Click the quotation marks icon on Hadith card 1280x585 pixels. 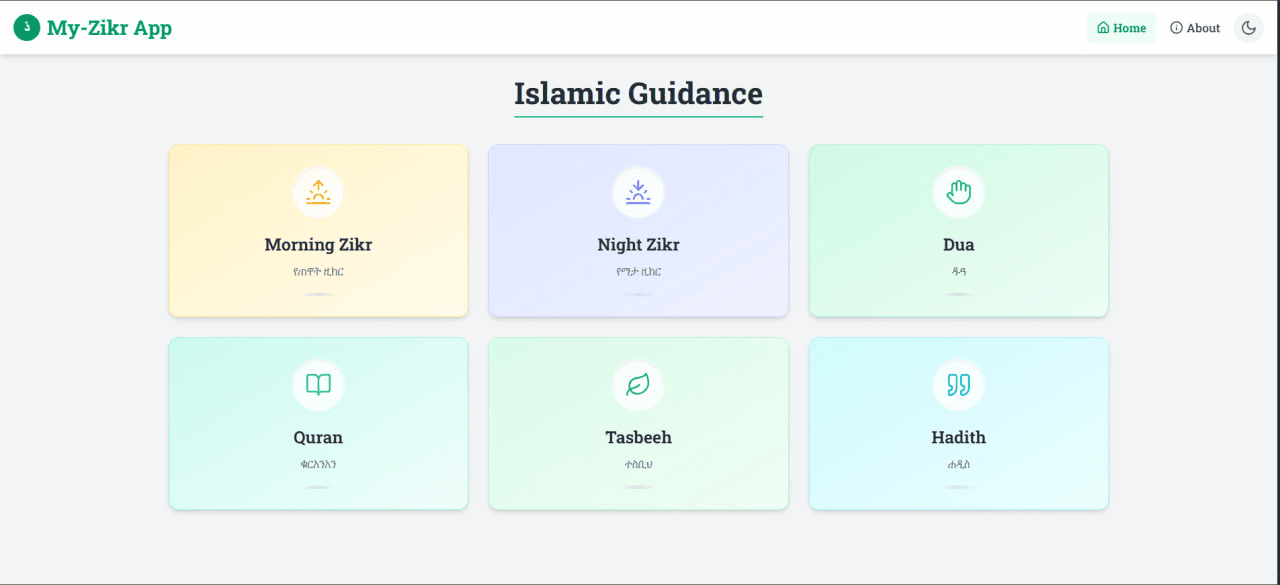coord(958,385)
